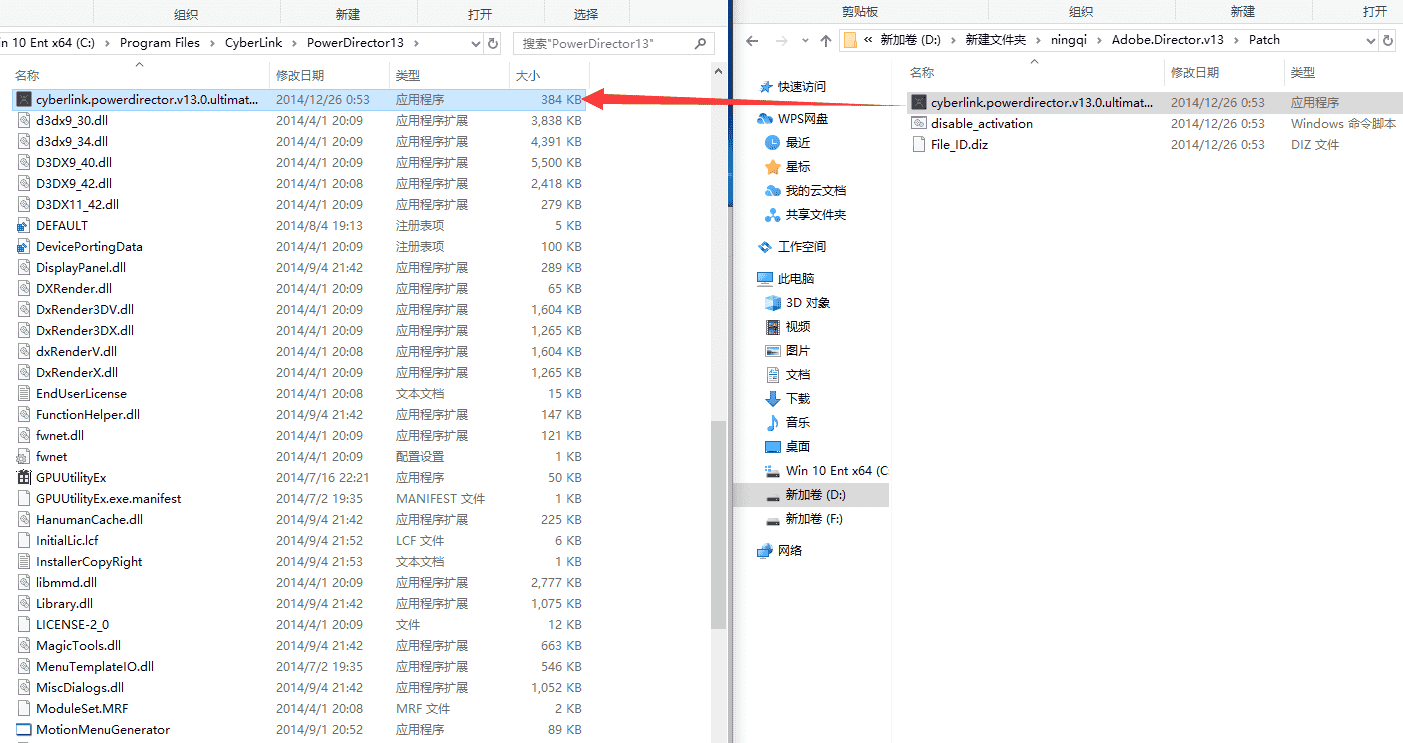The width and height of the screenshot is (1403, 743).
Task: Open 工作空间 workspace icon
Action: [766, 247]
